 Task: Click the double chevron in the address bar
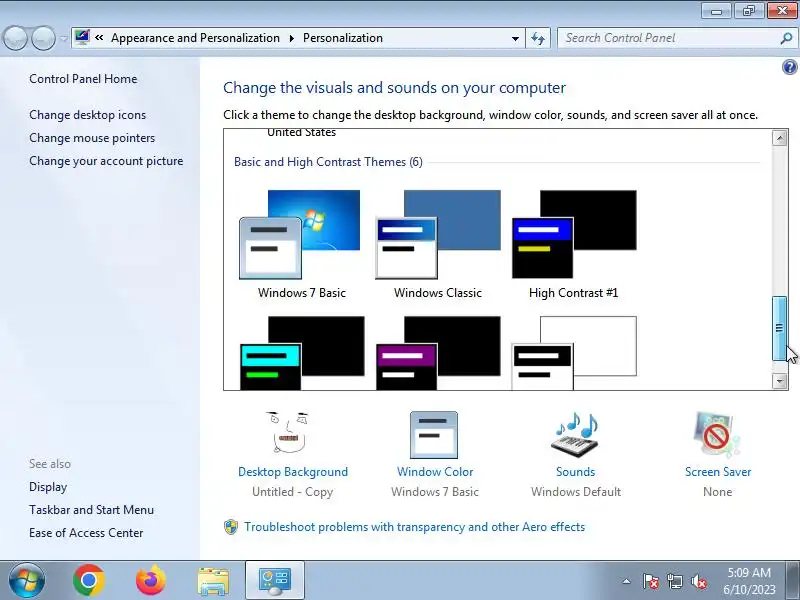point(99,38)
